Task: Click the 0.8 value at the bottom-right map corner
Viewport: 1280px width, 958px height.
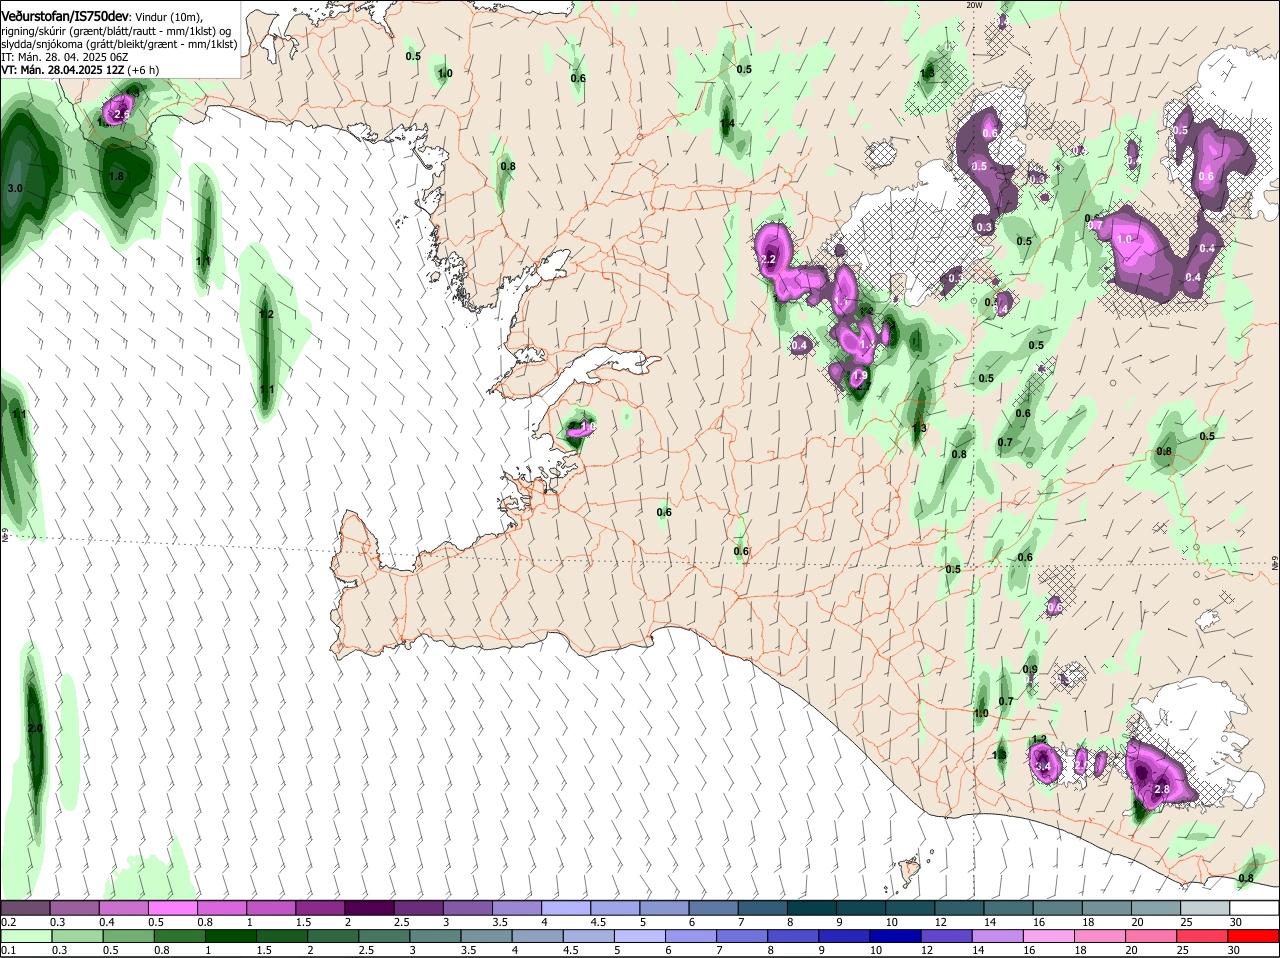Action: (x=1246, y=879)
